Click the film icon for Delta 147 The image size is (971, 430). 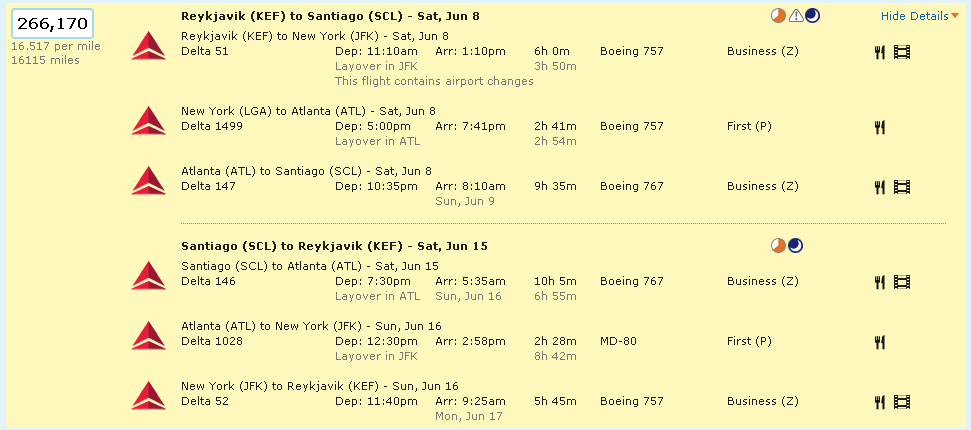point(901,186)
